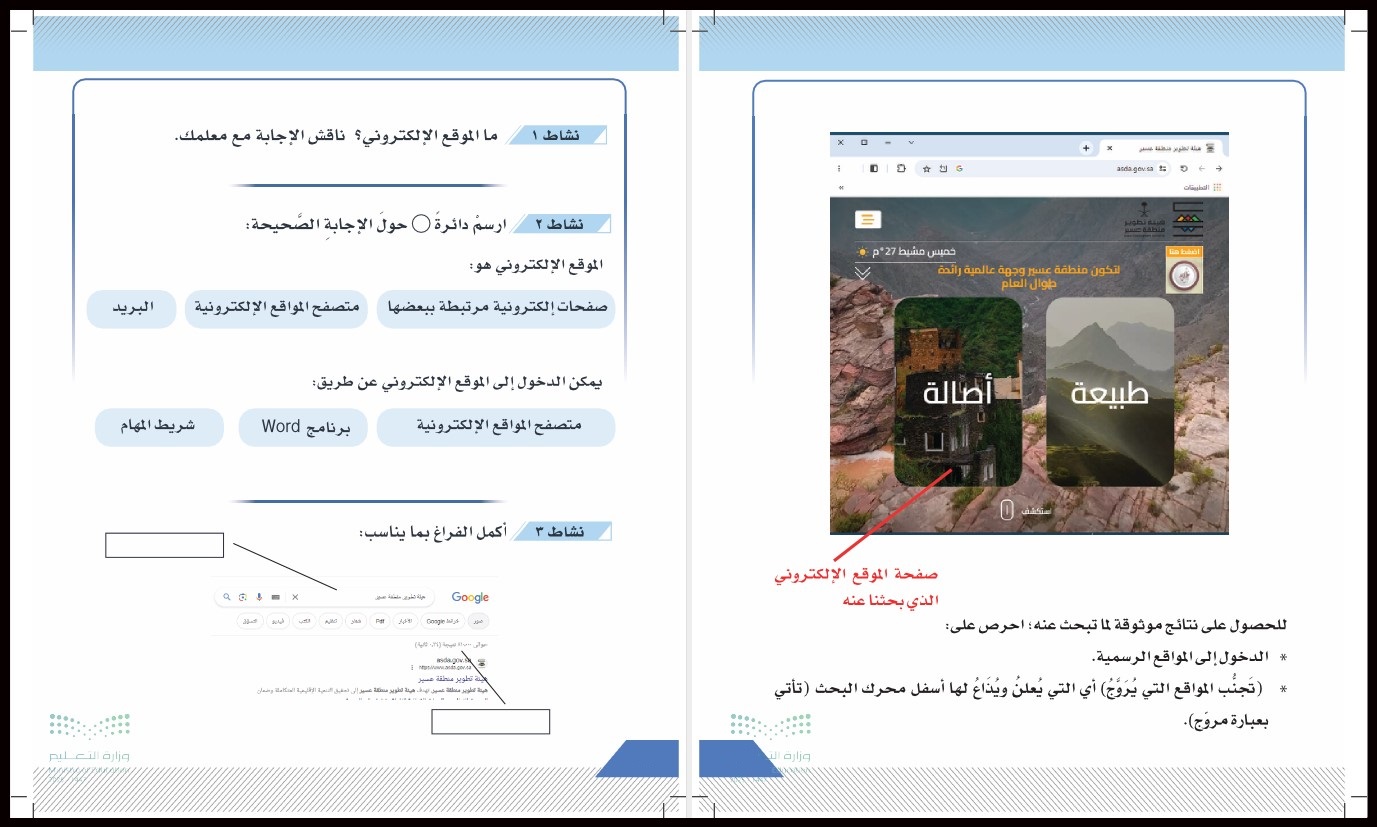This screenshot has width=1377, height=827.
Task: Expand bookmarks bar overflow chevrons
Action: click(841, 187)
